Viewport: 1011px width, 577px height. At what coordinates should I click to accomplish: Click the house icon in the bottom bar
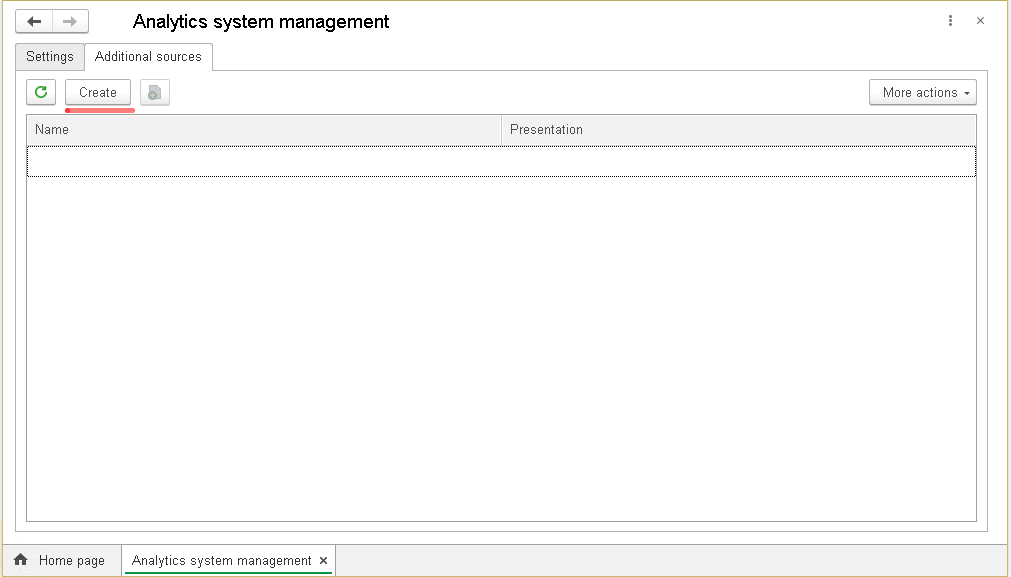tap(21, 560)
